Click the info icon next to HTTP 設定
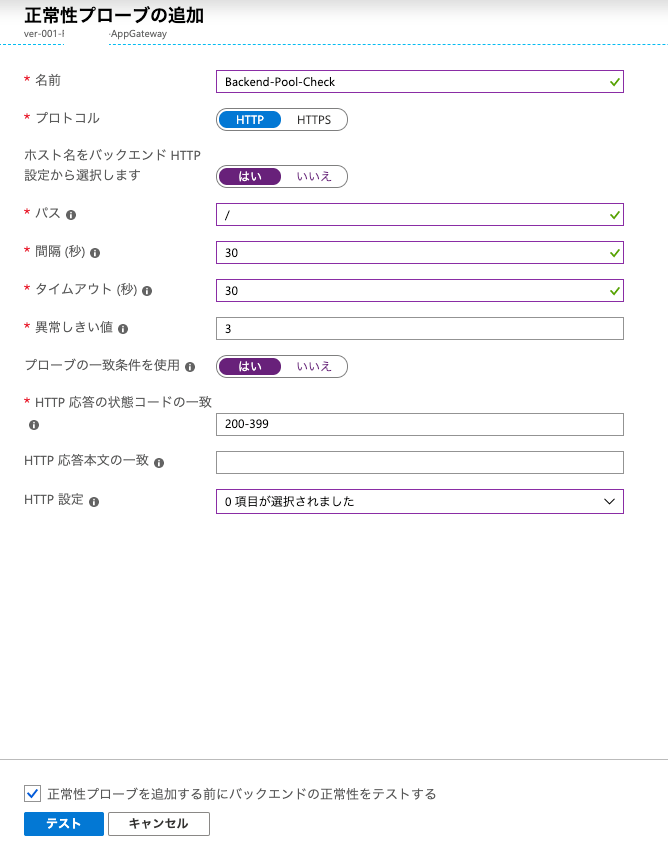Image resolution: width=668 pixels, height=845 pixels. pyautogui.click(x=94, y=501)
